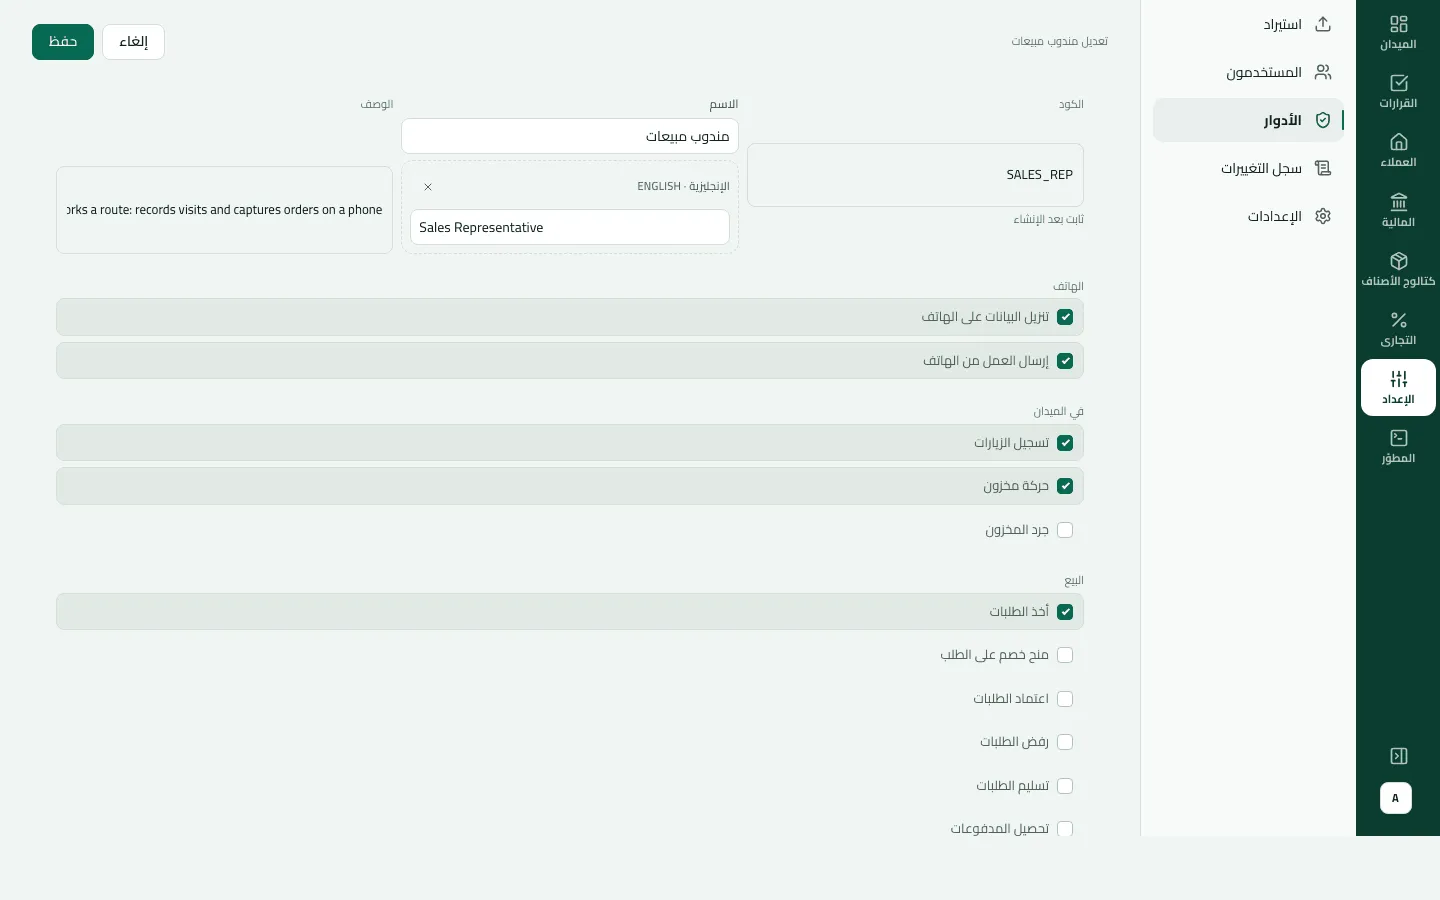Click the الإعدادات gear icon
The image size is (1440, 900).
[x=1323, y=216]
